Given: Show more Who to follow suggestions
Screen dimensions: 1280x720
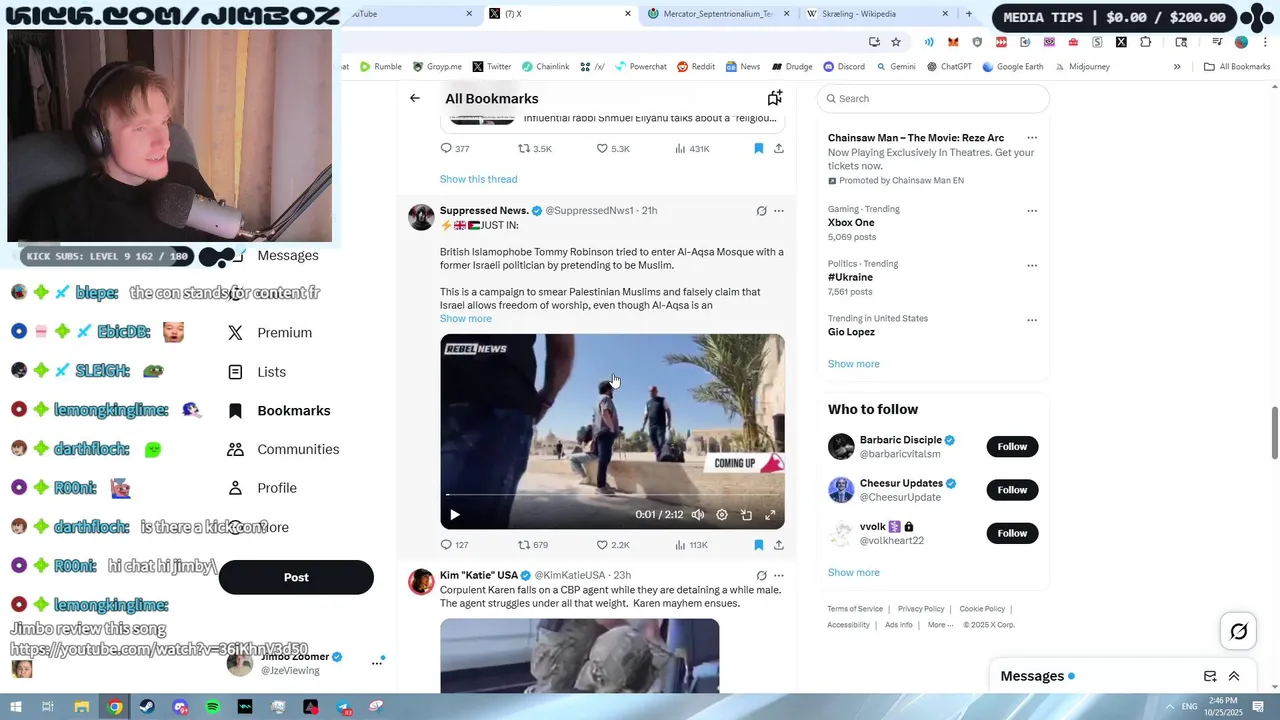Looking at the screenshot, I should 853,573.
